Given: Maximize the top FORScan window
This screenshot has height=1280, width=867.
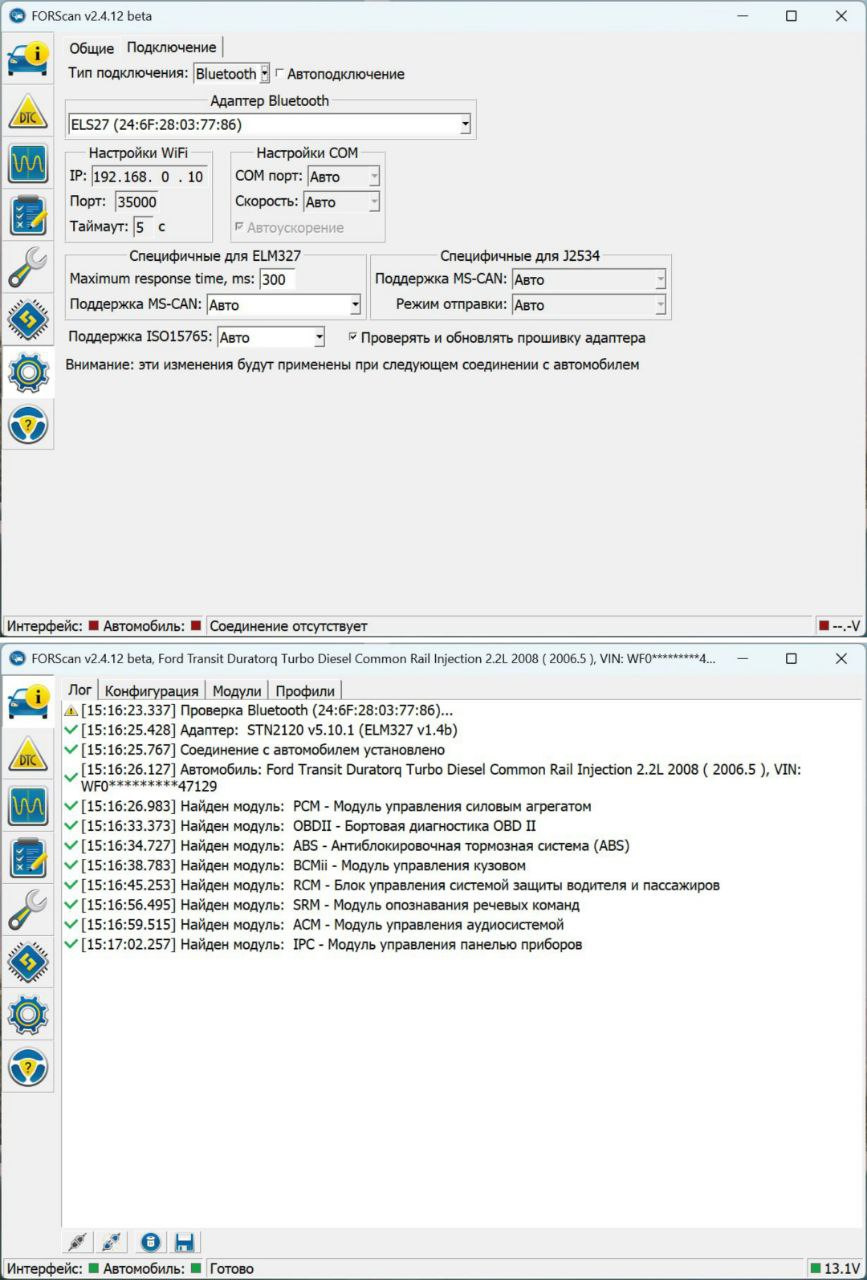Looking at the screenshot, I should pos(791,16).
